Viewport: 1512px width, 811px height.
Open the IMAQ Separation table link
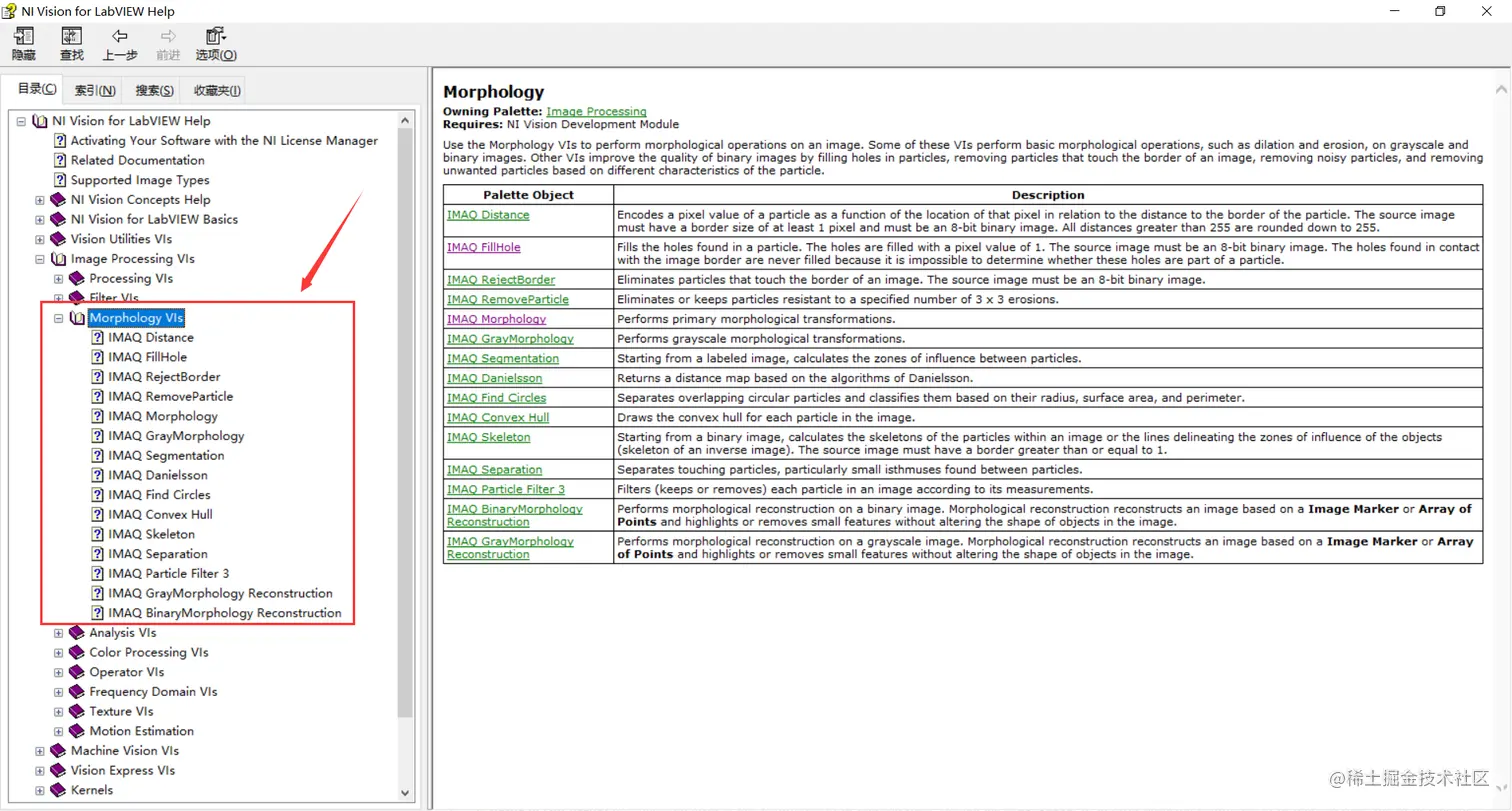[x=495, y=470]
